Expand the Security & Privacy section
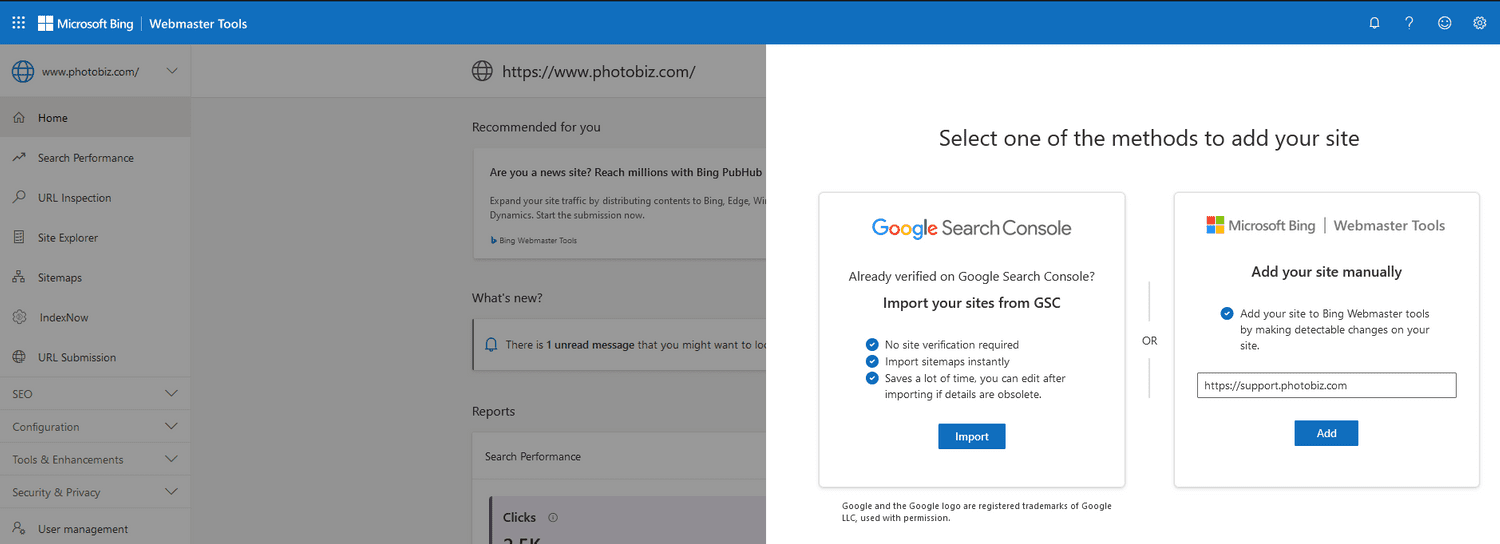The image size is (1500, 544). pos(171,492)
